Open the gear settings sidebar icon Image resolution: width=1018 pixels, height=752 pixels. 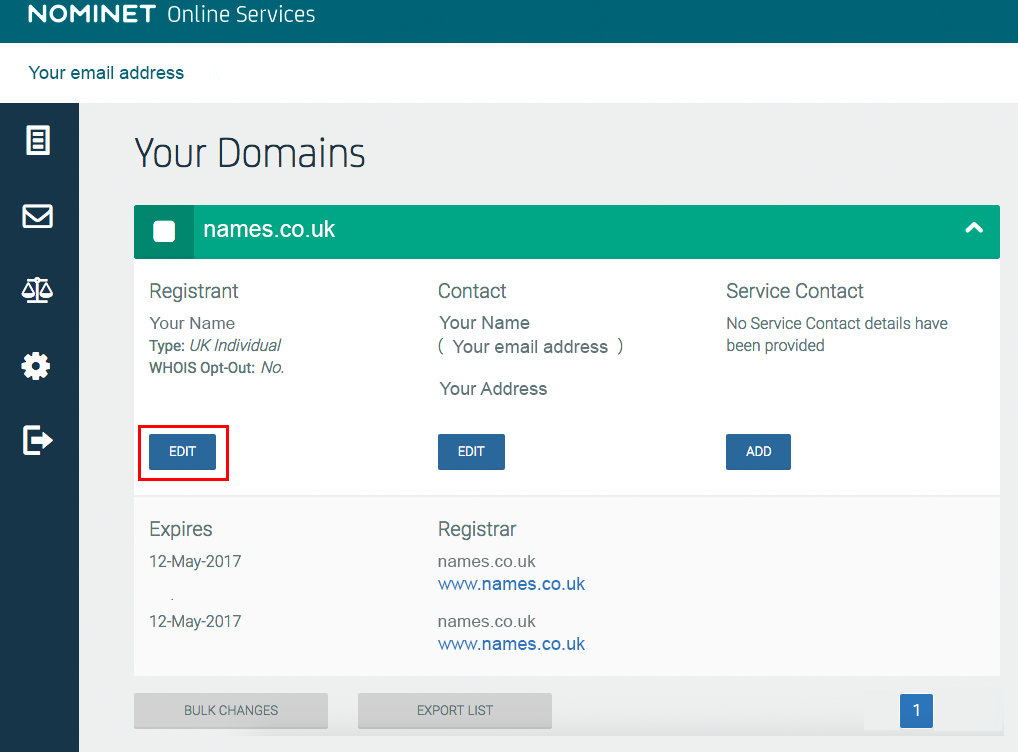point(36,366)
